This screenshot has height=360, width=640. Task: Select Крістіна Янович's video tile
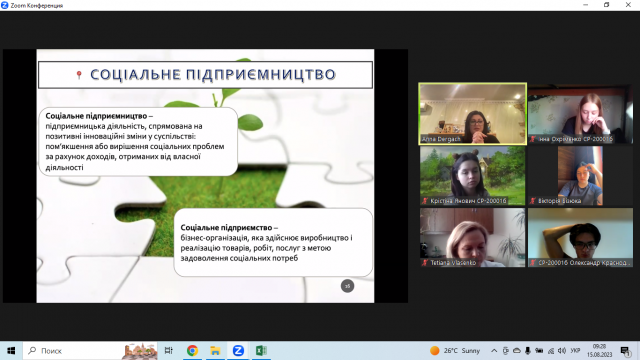click(x=473, y=176)
